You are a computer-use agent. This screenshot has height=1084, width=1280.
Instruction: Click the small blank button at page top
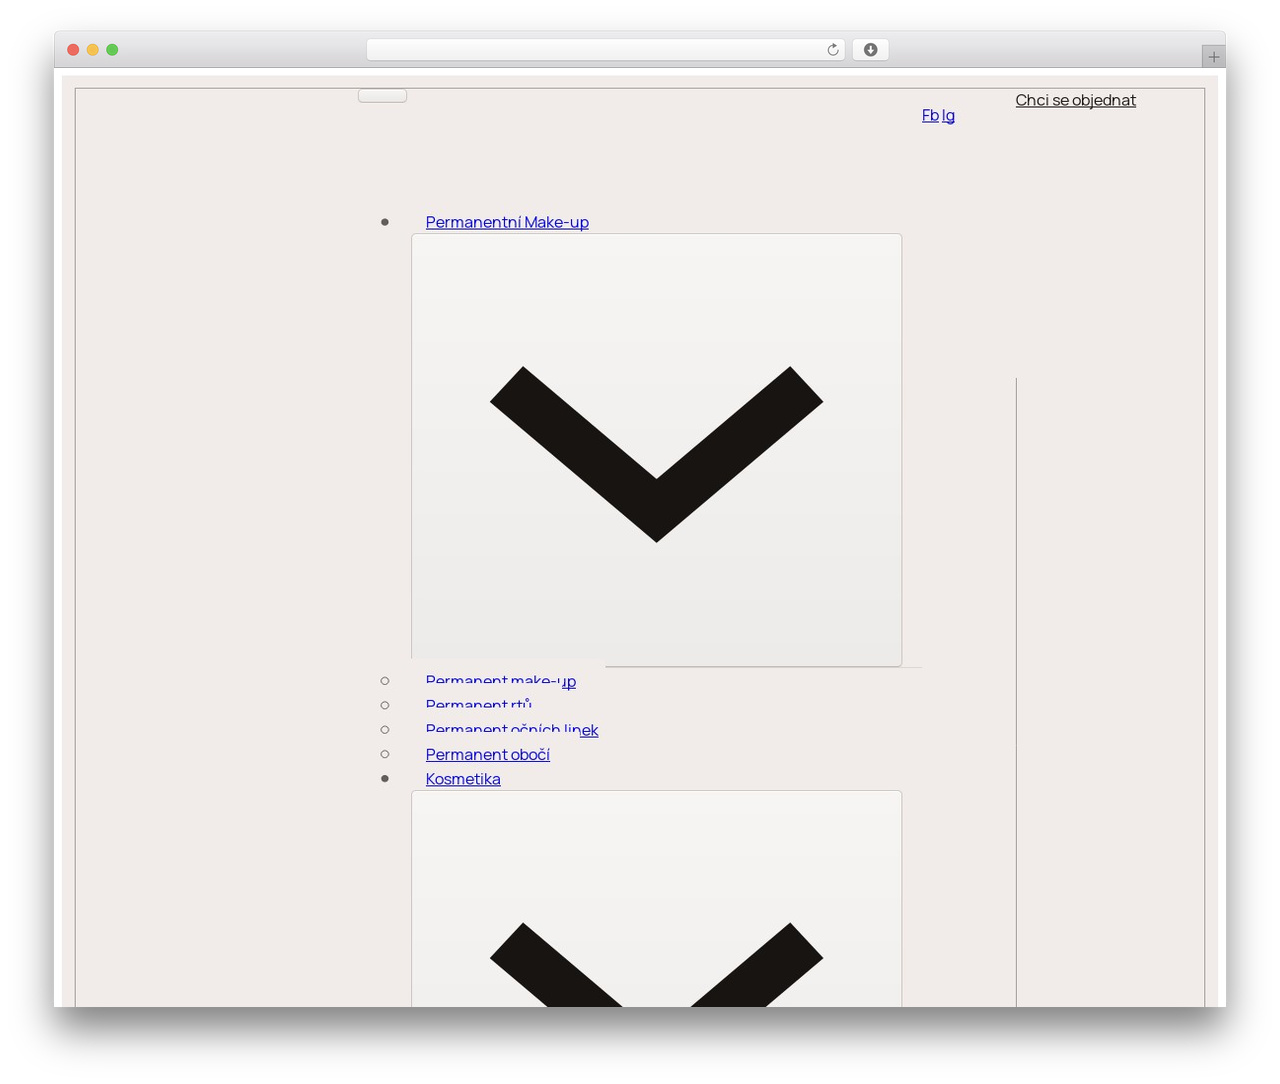(382, 96)
